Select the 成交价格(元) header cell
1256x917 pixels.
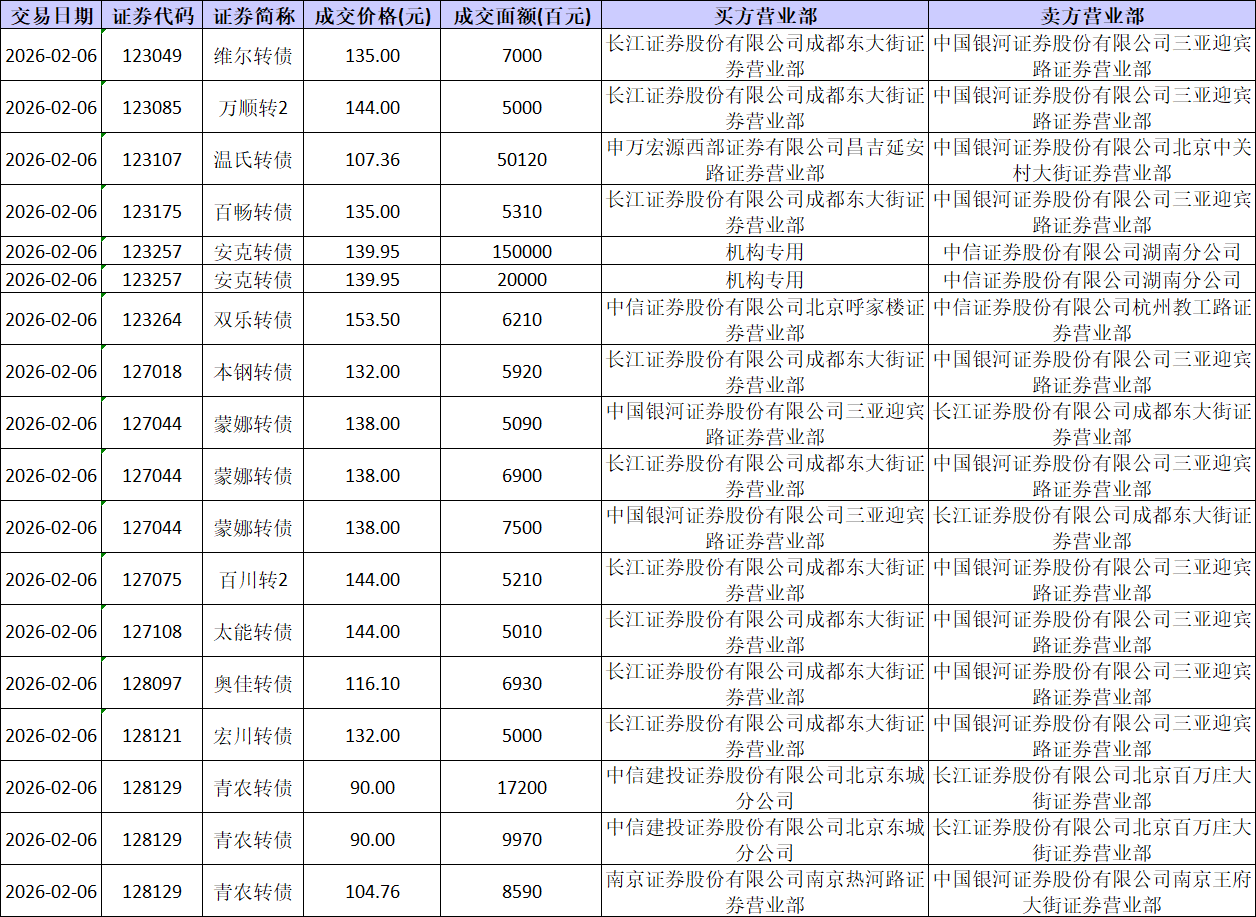pos(372,15)
